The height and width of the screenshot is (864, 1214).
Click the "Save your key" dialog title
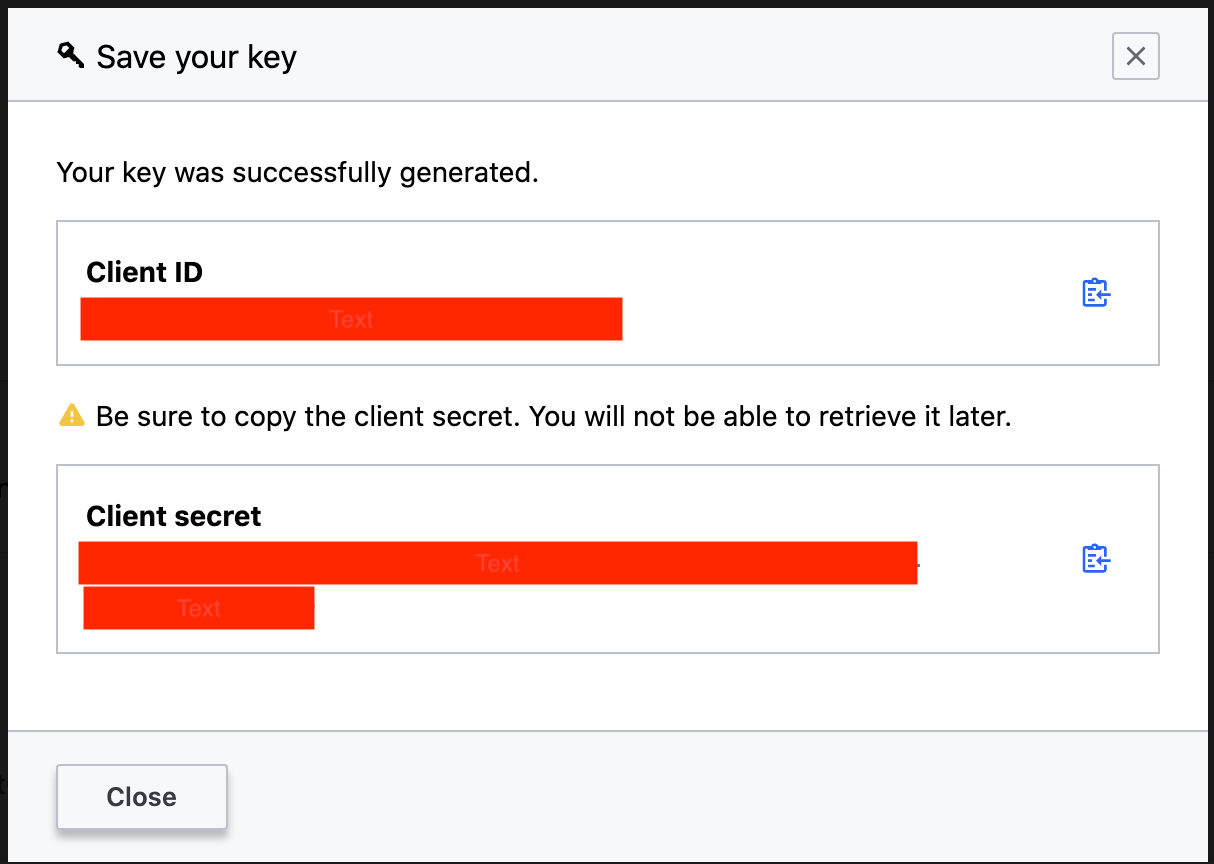(x=196, y=57)
